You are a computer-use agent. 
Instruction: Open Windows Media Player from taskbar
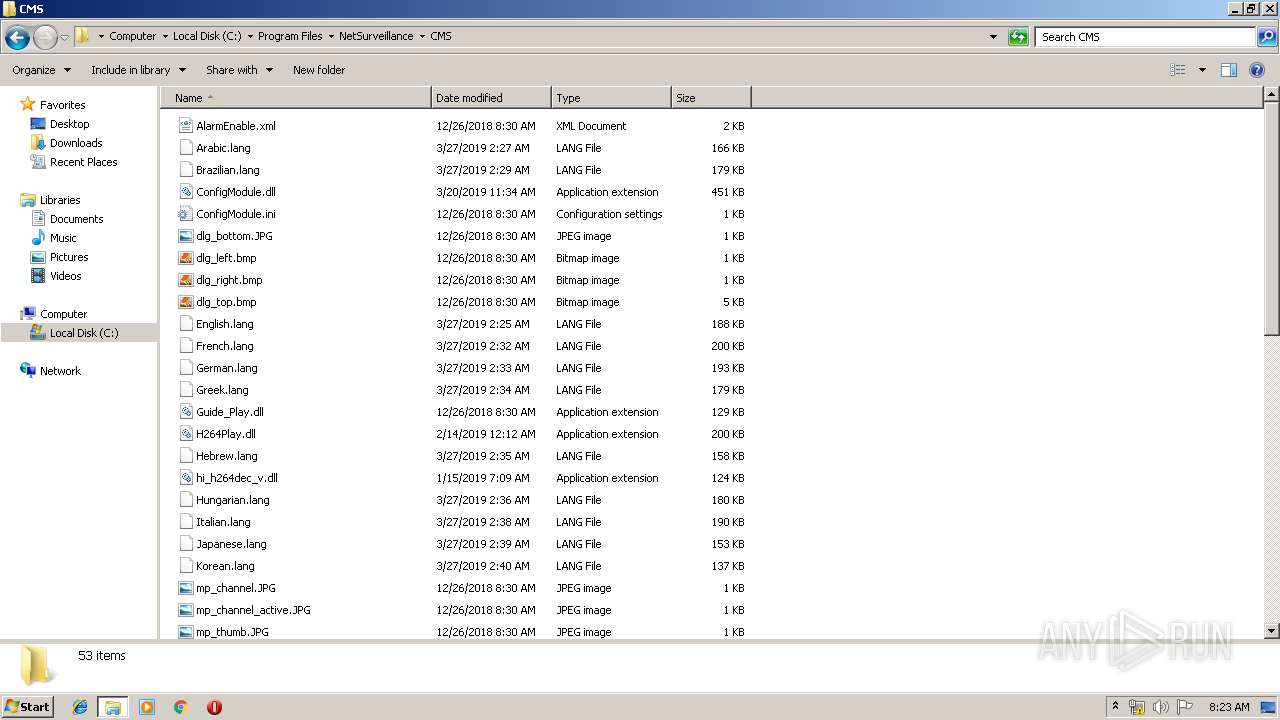coord(147,707)
